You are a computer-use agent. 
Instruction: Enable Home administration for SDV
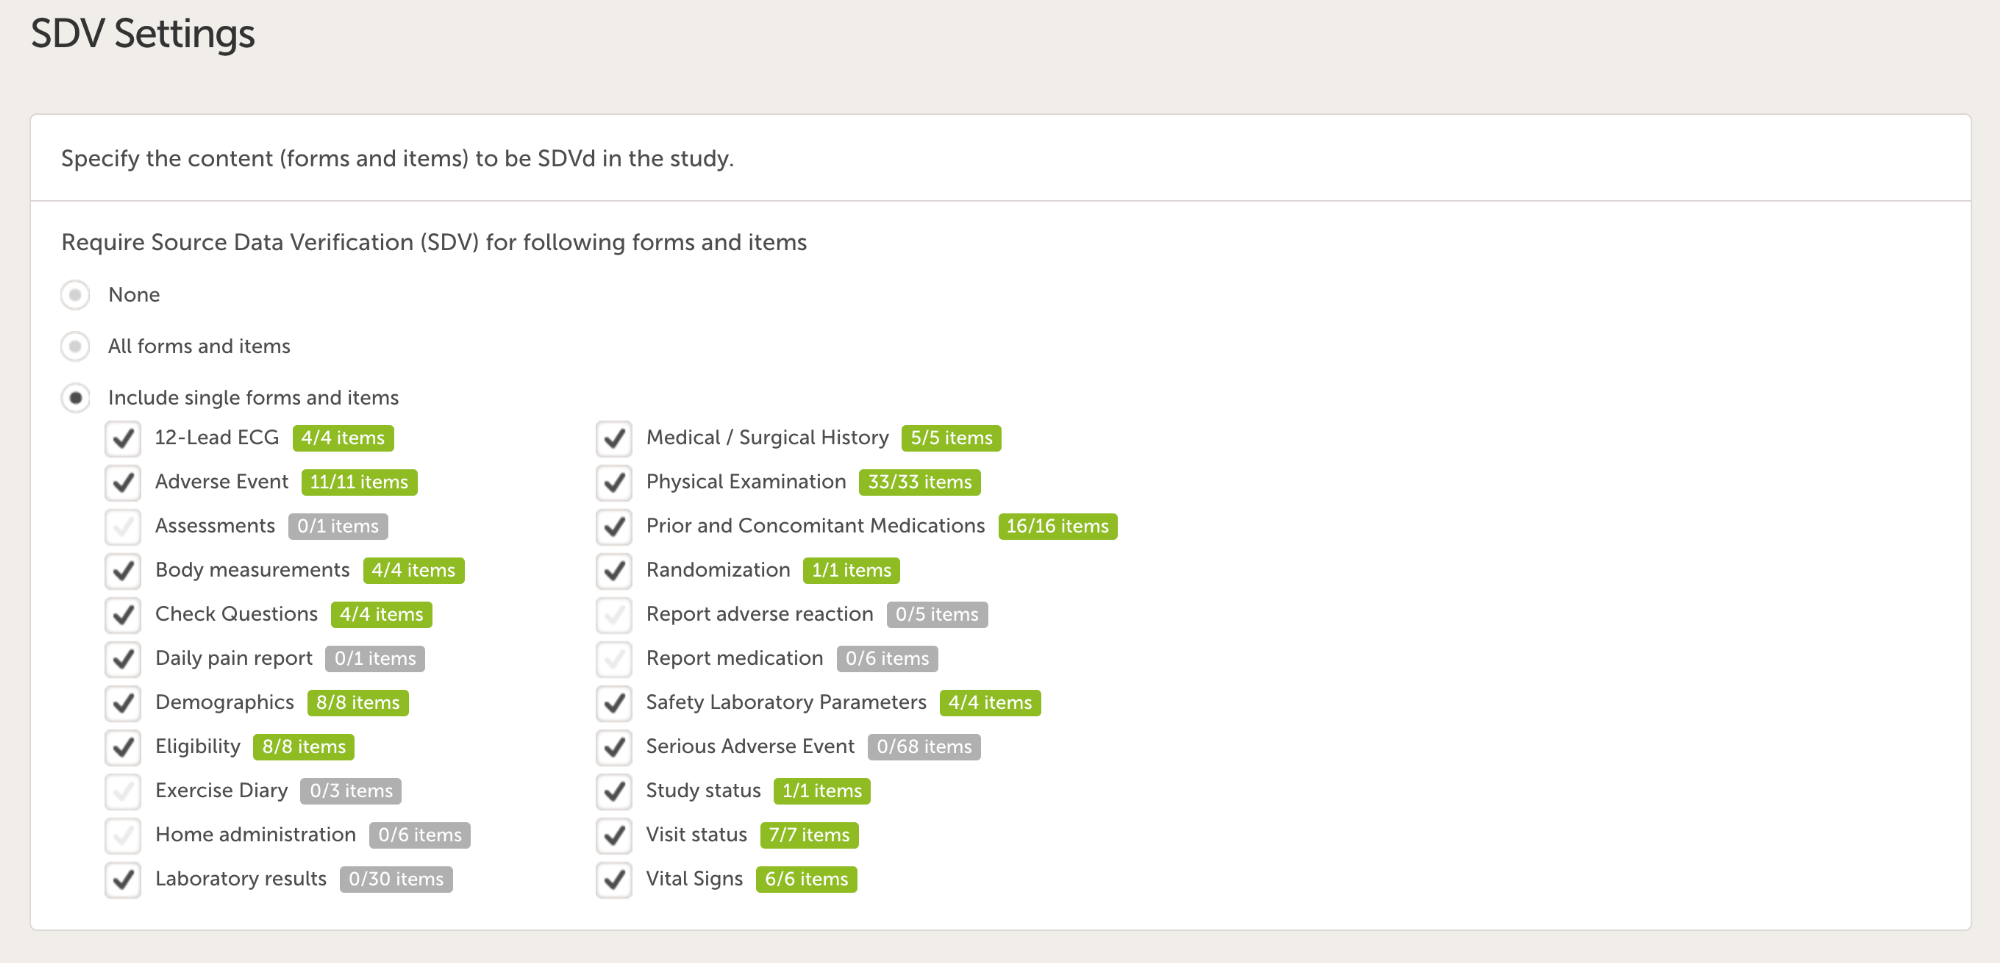click(123, 835)
